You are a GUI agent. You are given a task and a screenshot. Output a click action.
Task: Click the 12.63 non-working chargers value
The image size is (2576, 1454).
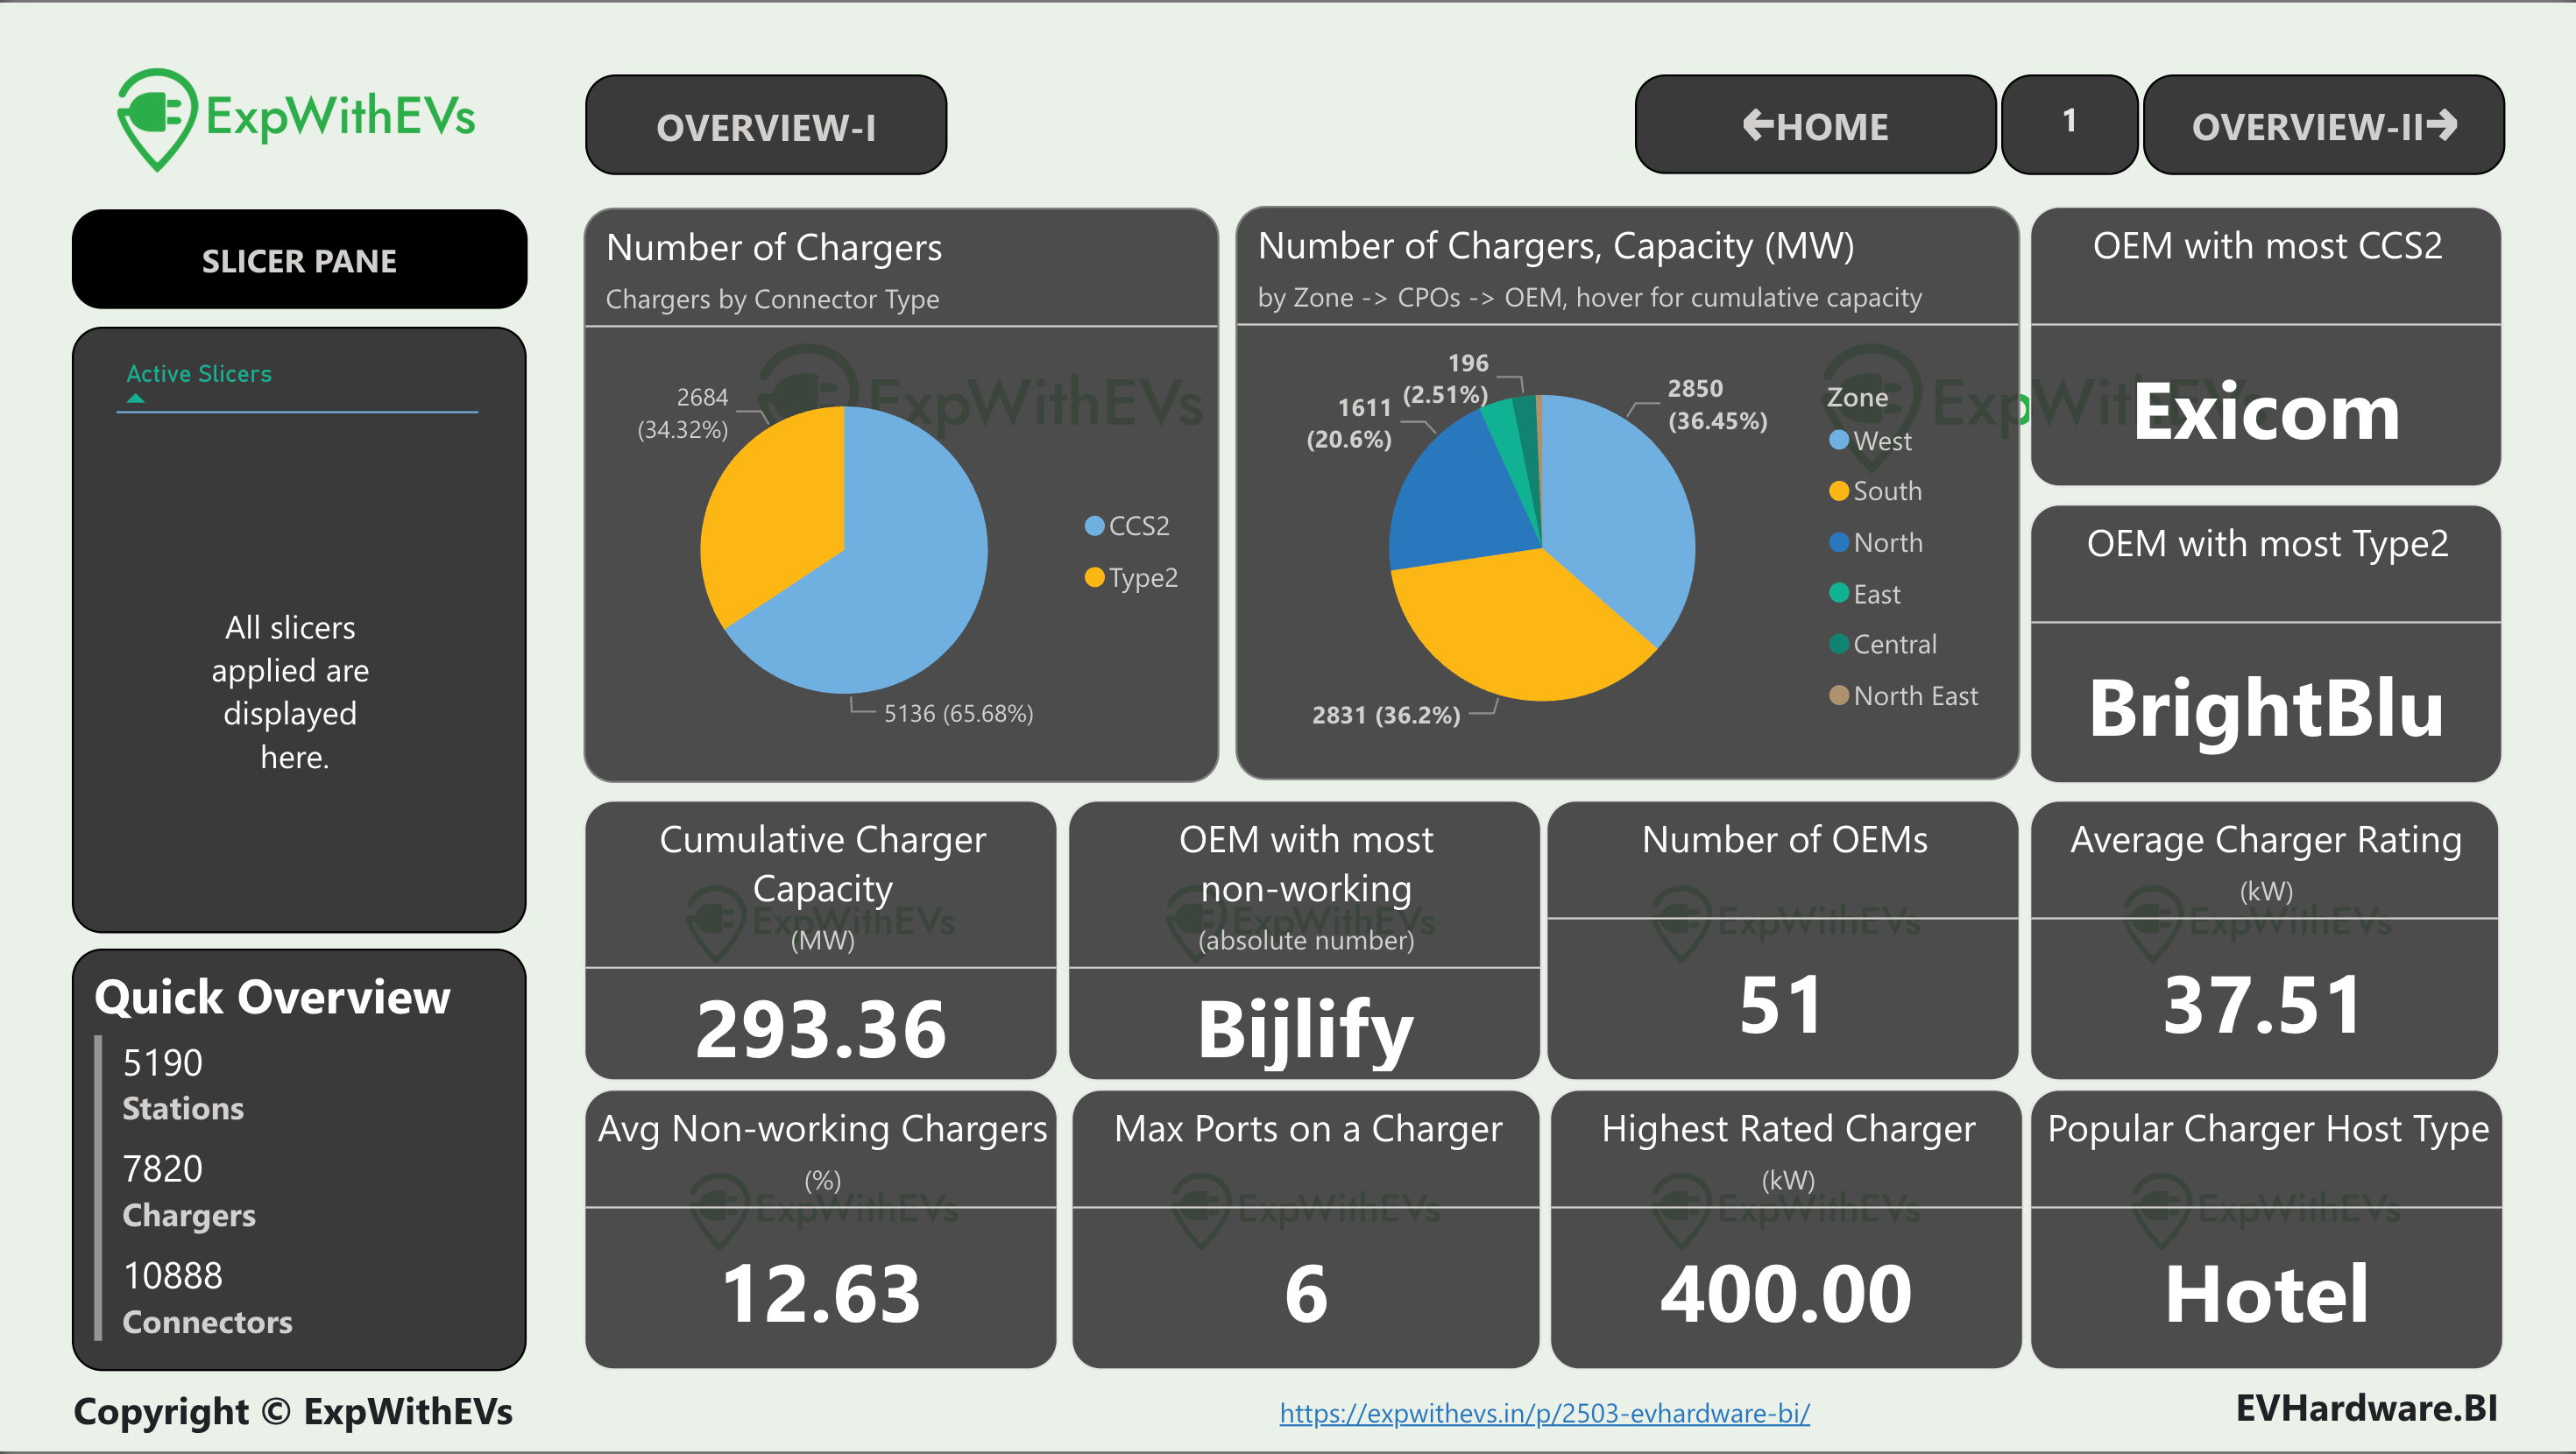(820, 1293)
